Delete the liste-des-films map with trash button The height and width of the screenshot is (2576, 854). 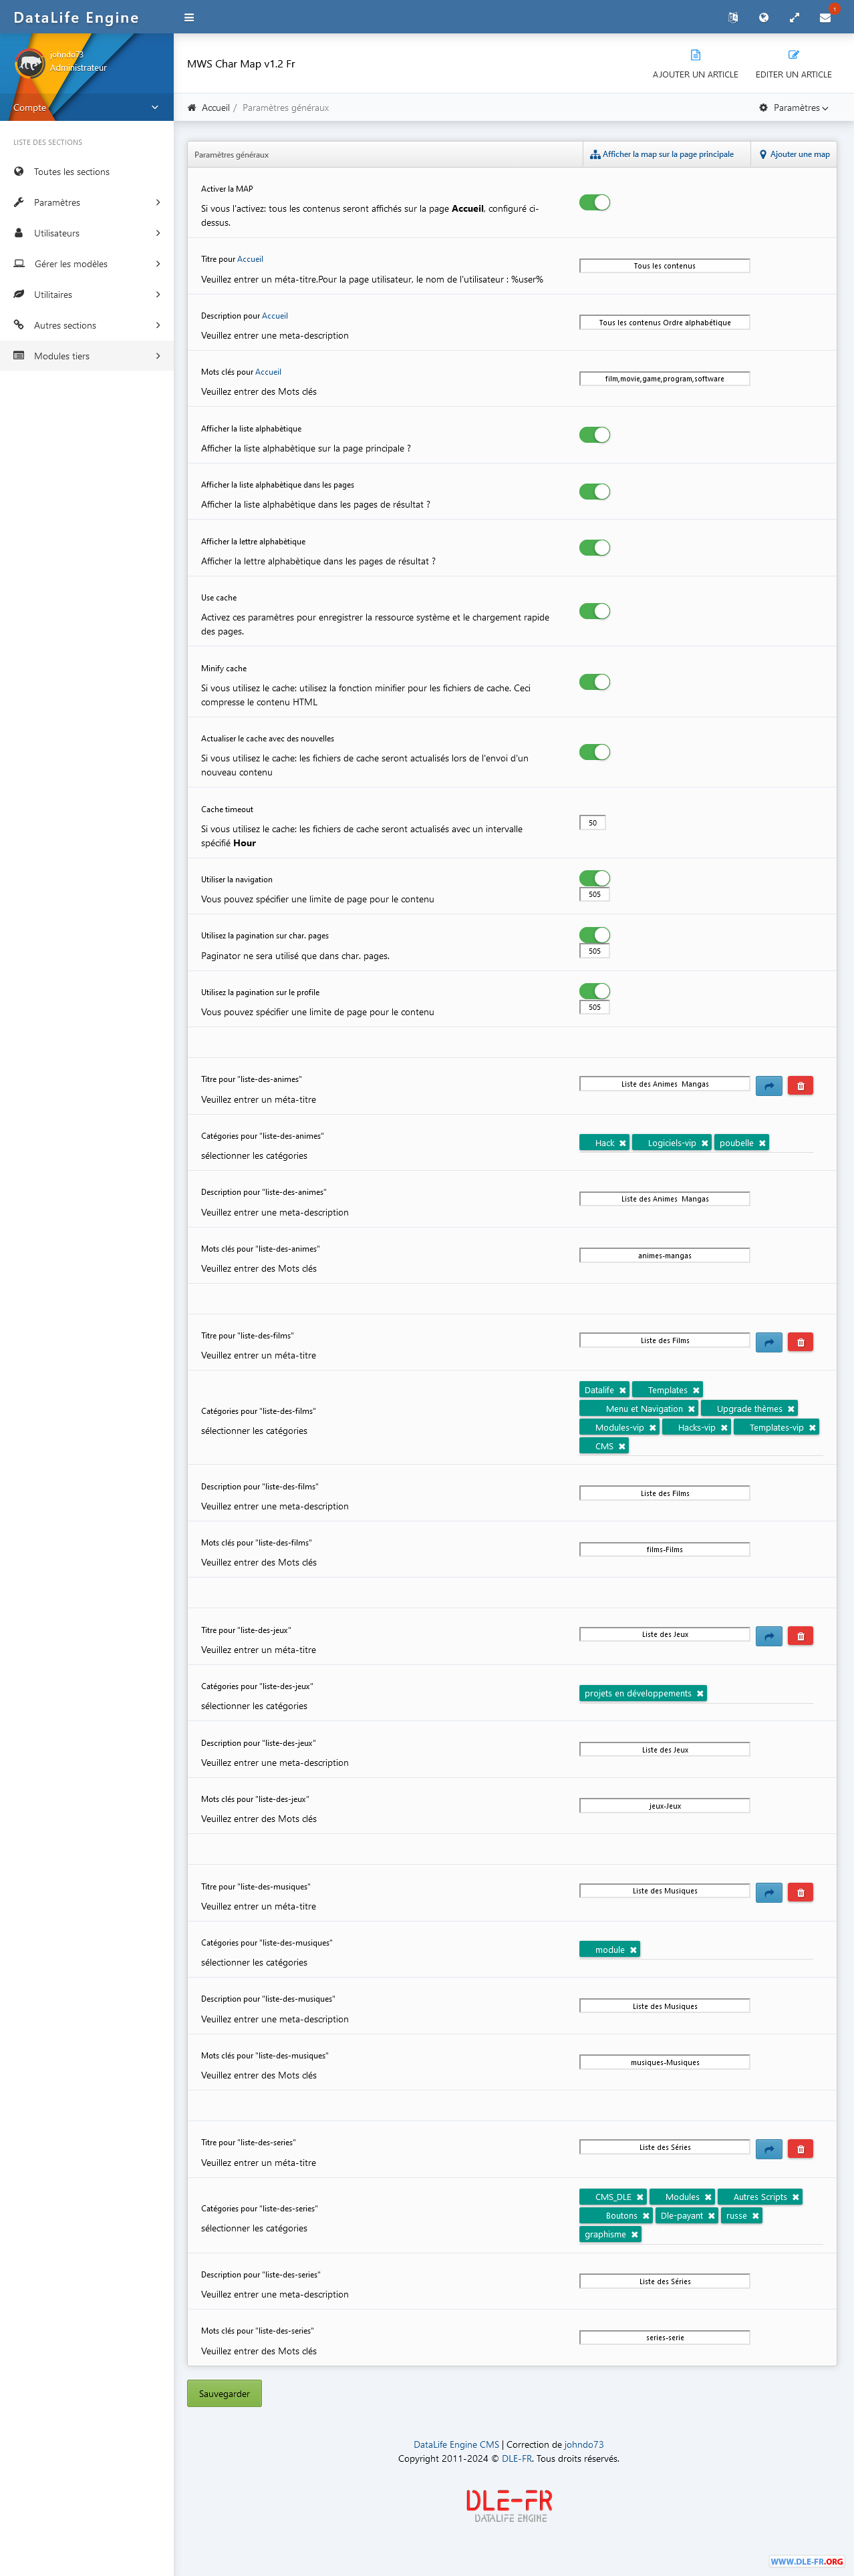coord(800,1342)
